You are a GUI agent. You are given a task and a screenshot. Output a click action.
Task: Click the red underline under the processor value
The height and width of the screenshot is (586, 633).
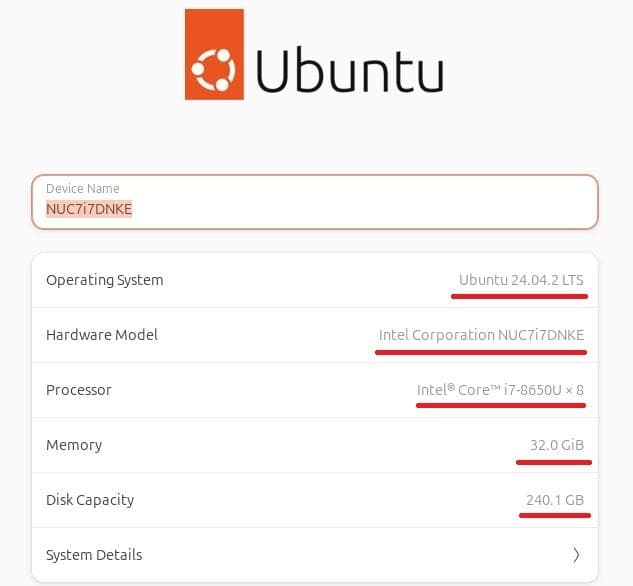tap(501, 405)
